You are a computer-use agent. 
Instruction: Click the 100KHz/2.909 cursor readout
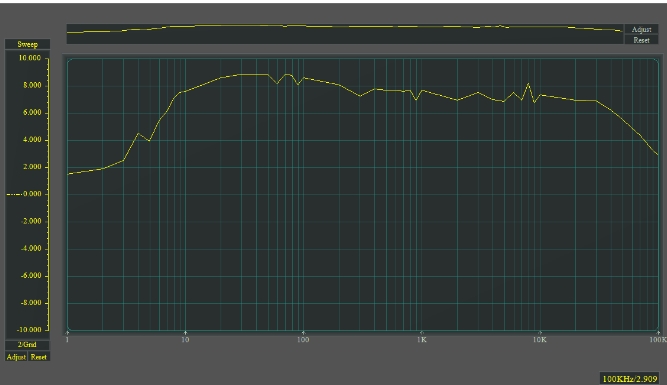point(630,379)
